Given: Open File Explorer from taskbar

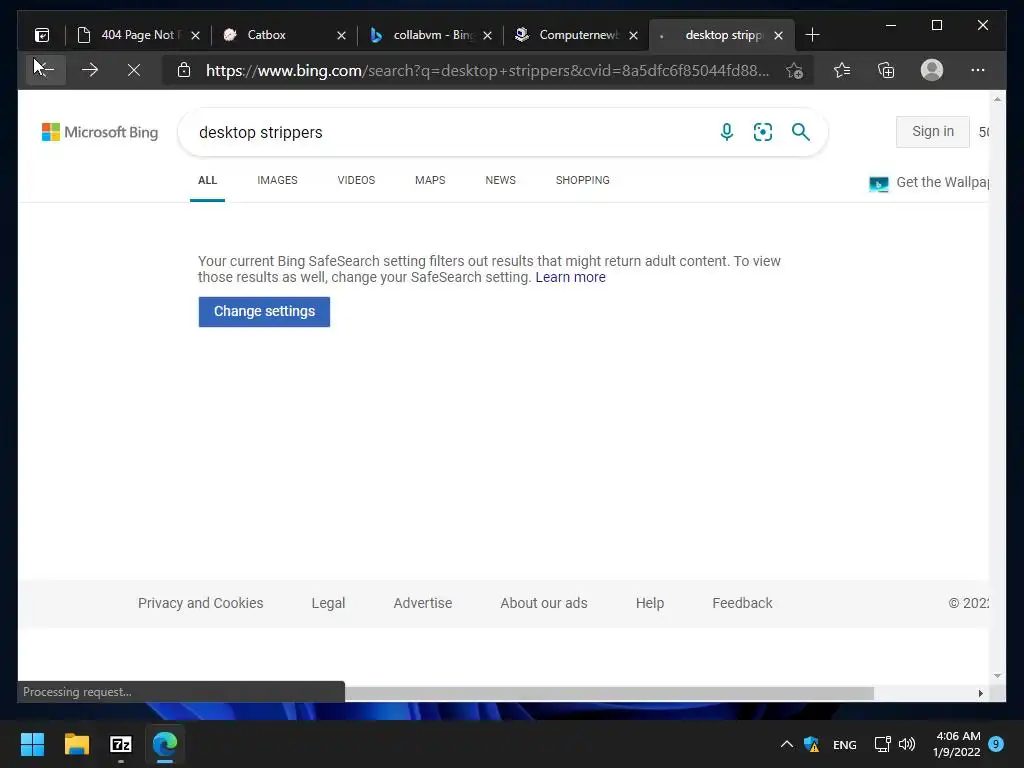Looking at the screenshot, I should tap(76, 744).
